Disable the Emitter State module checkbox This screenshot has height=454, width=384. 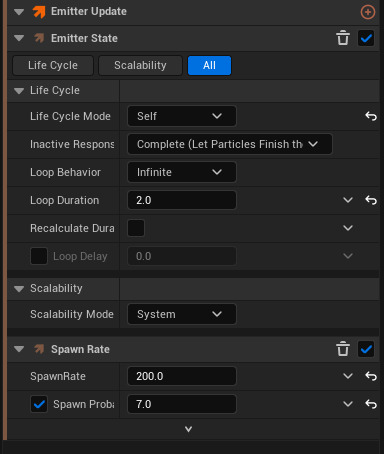coord(366,38)
